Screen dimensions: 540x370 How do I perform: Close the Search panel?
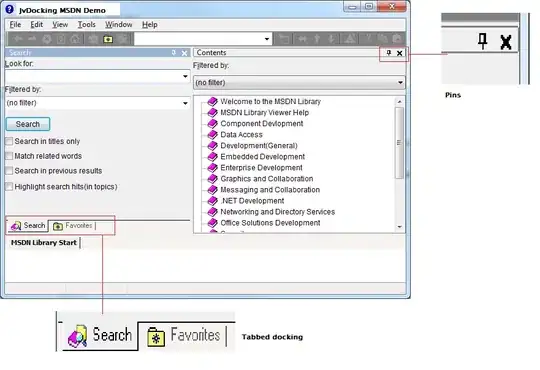185,53
